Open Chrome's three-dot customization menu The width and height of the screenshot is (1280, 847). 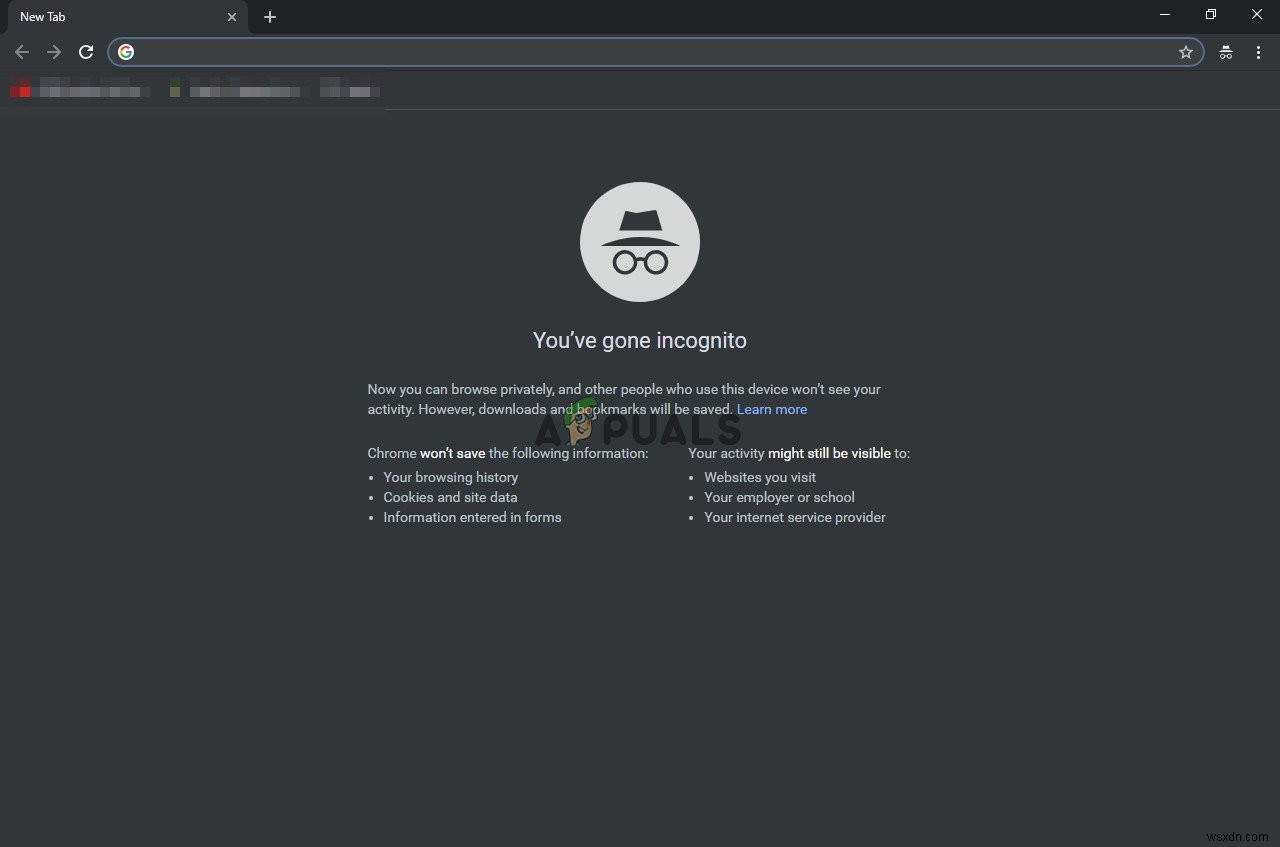point(1258,52)
